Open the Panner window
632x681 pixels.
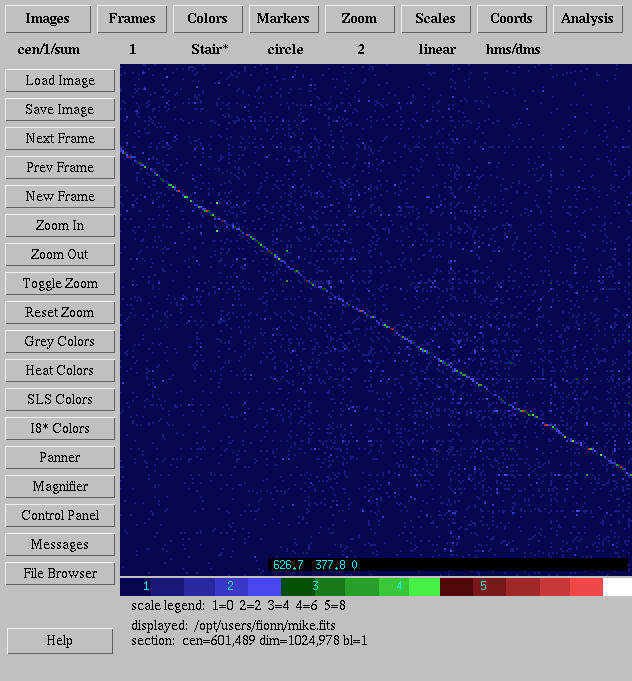(x=60, y=457)
